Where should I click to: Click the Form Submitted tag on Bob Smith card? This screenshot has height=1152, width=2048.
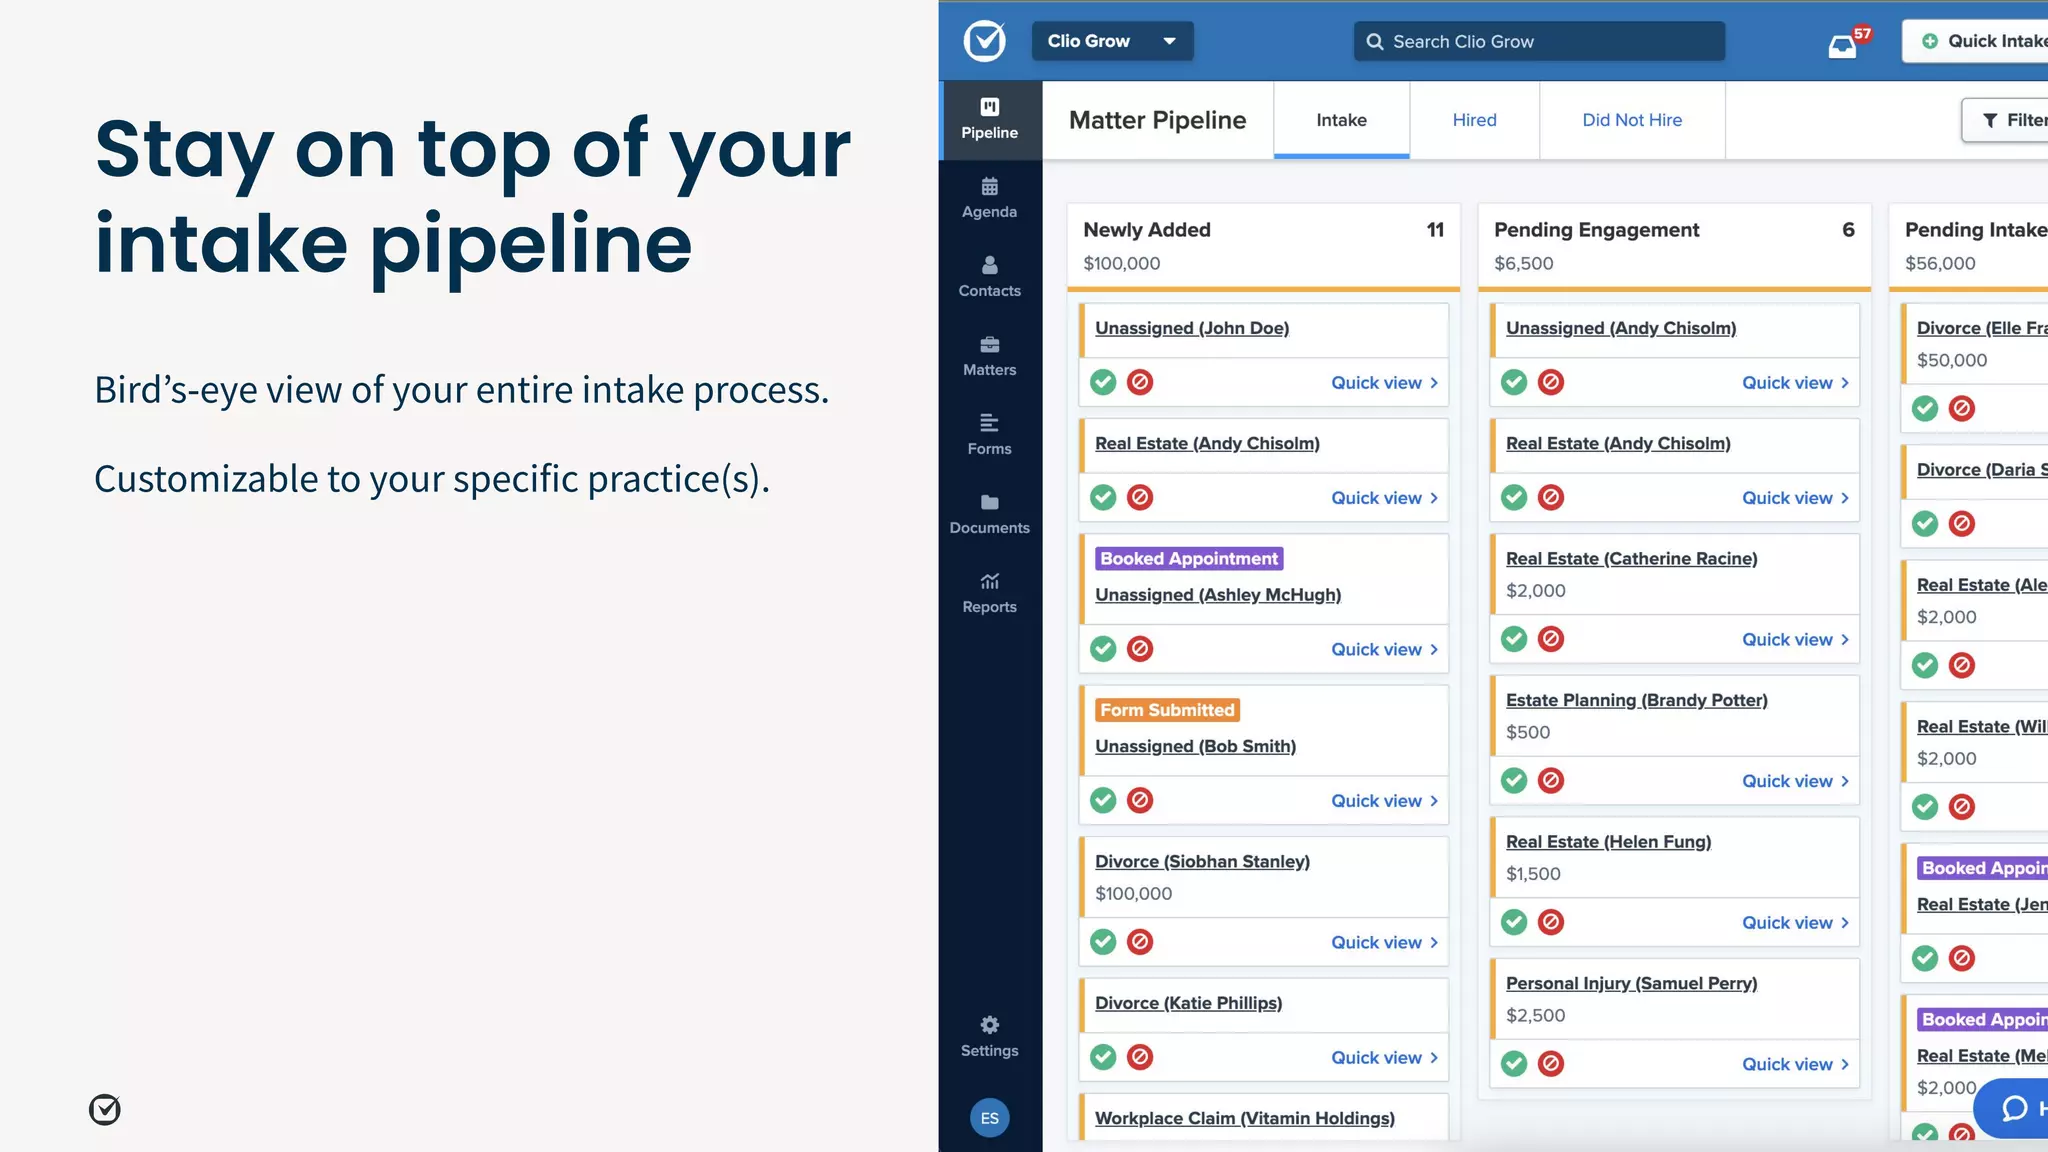pos(1167,710)
